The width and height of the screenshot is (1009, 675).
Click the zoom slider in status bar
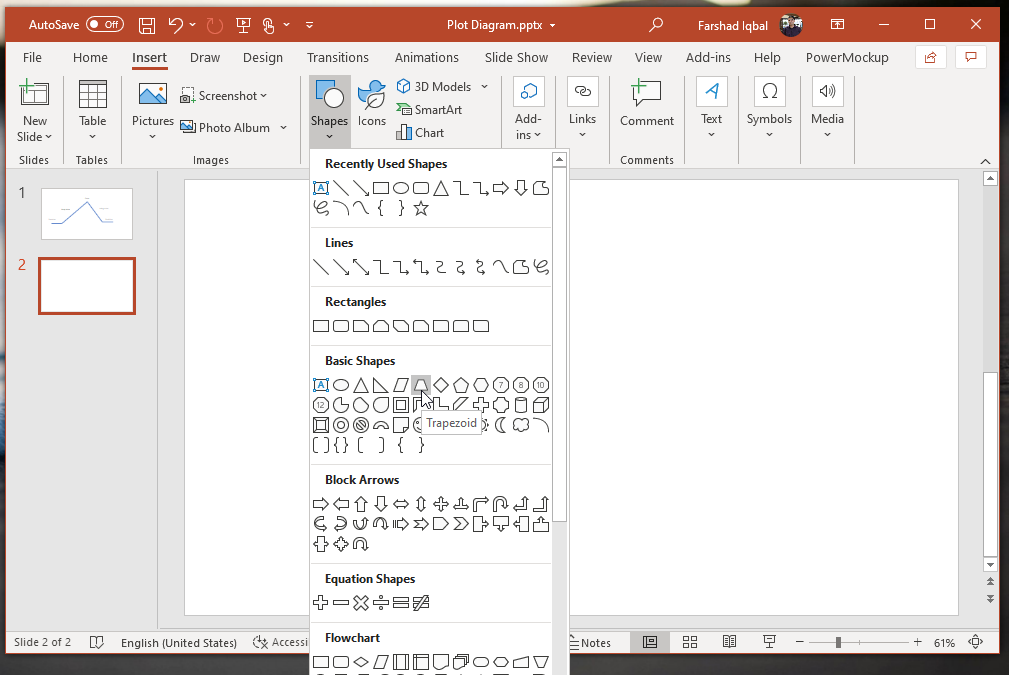pyautogui.click(x=839, y=642)
